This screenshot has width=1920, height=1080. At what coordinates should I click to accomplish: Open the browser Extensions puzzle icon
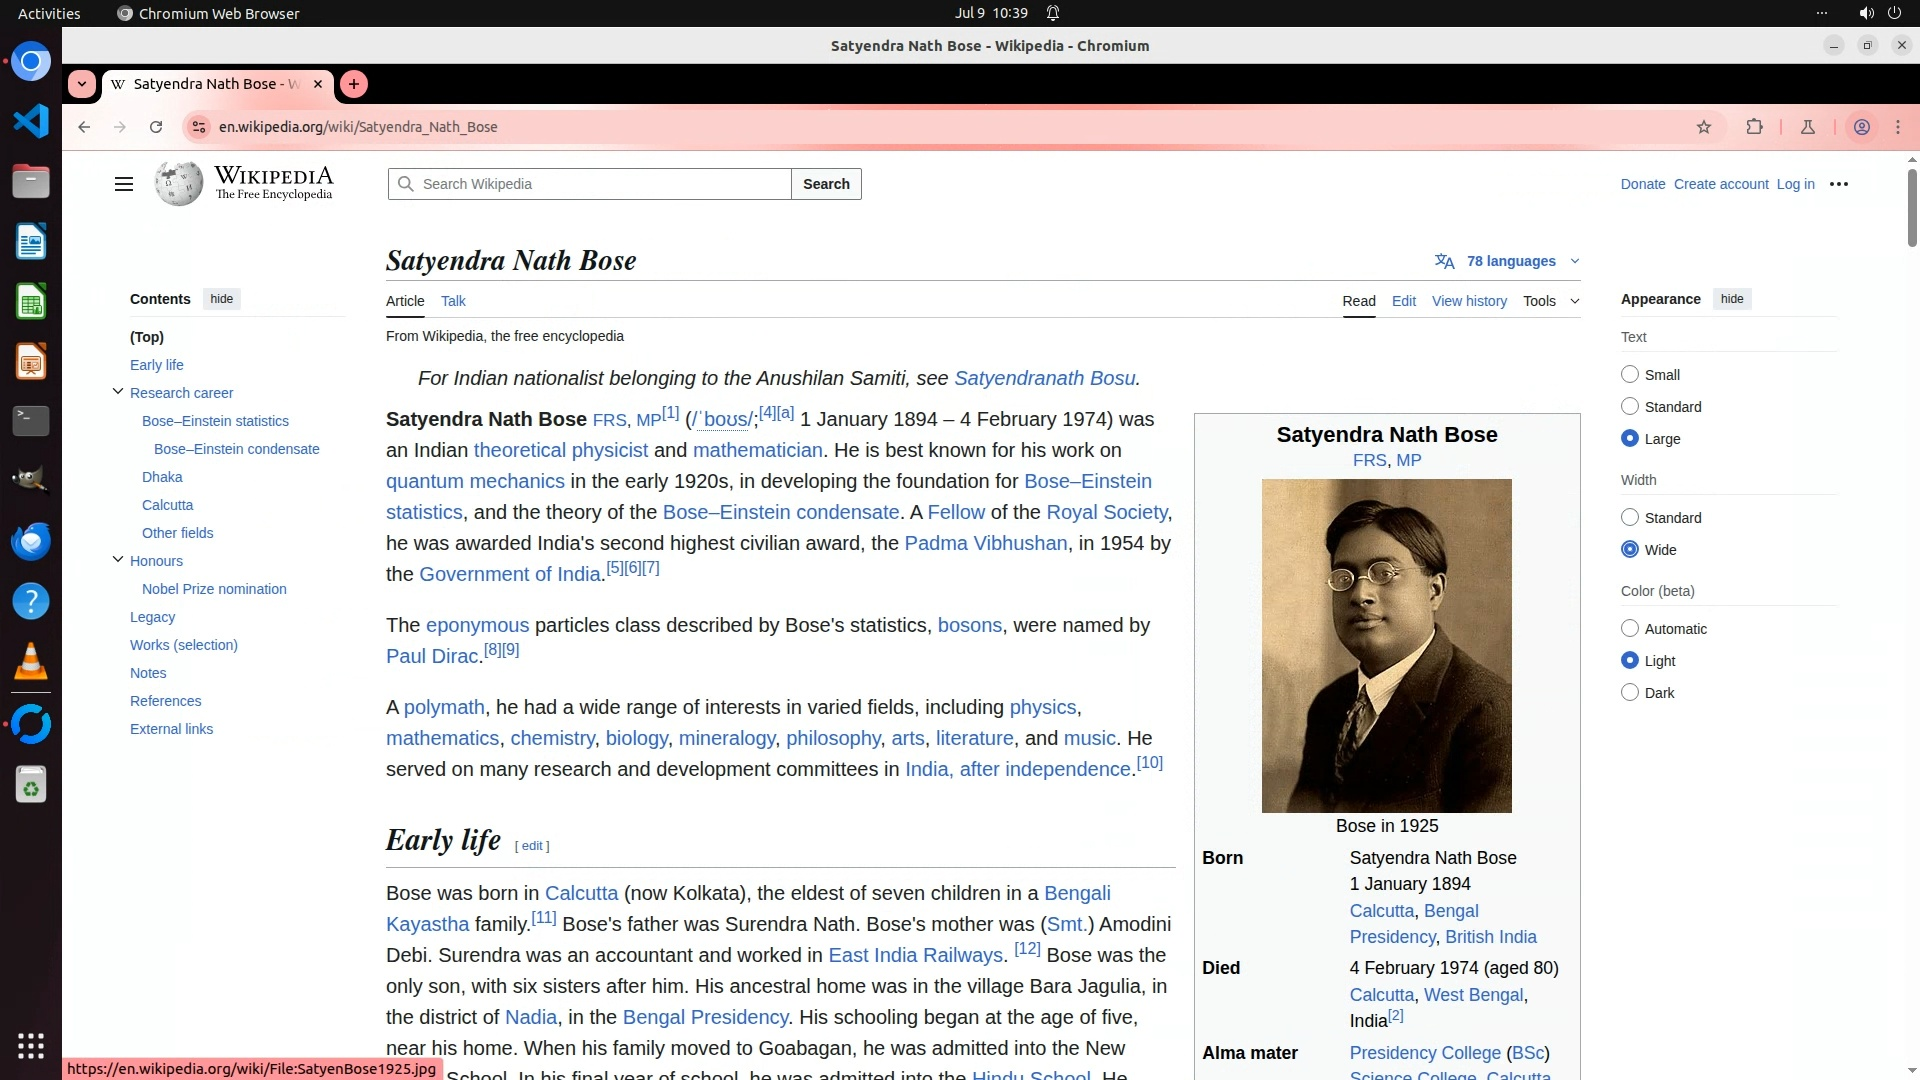point(1754,127)
